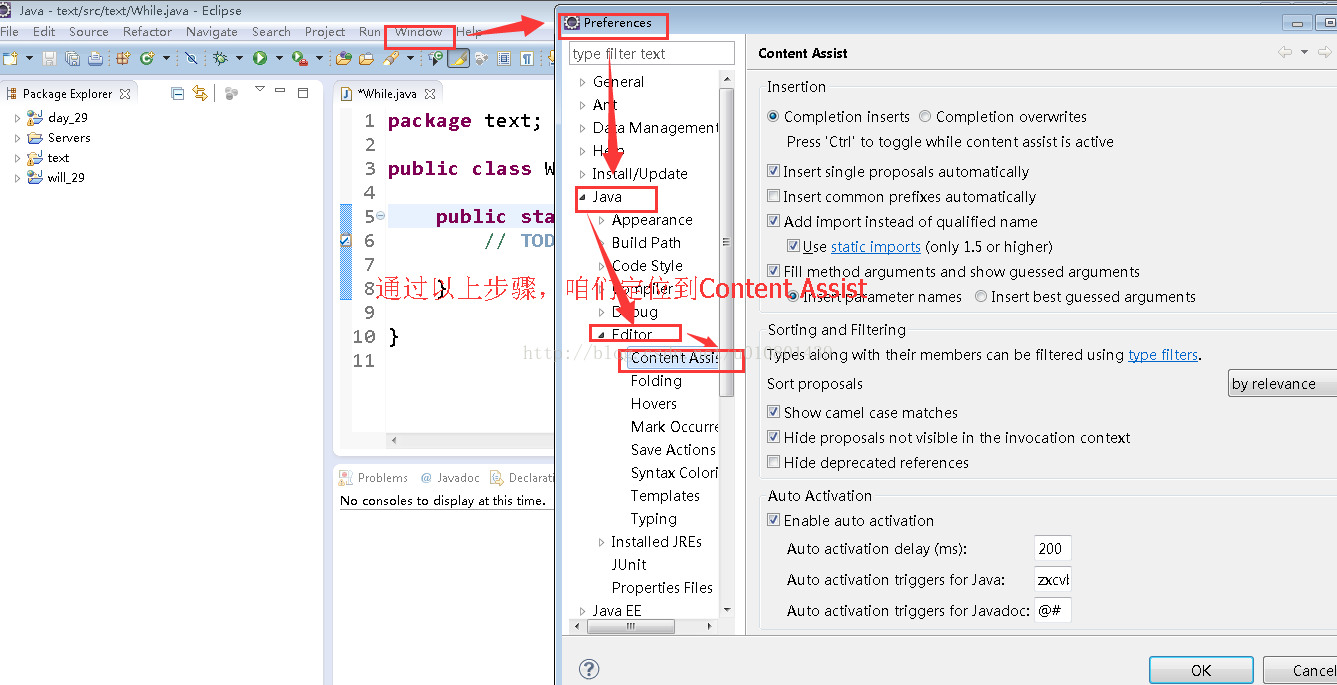The image size is (1337, 685).
Task: Click the New Java Class icon
Action: click(x=147, y=58)
